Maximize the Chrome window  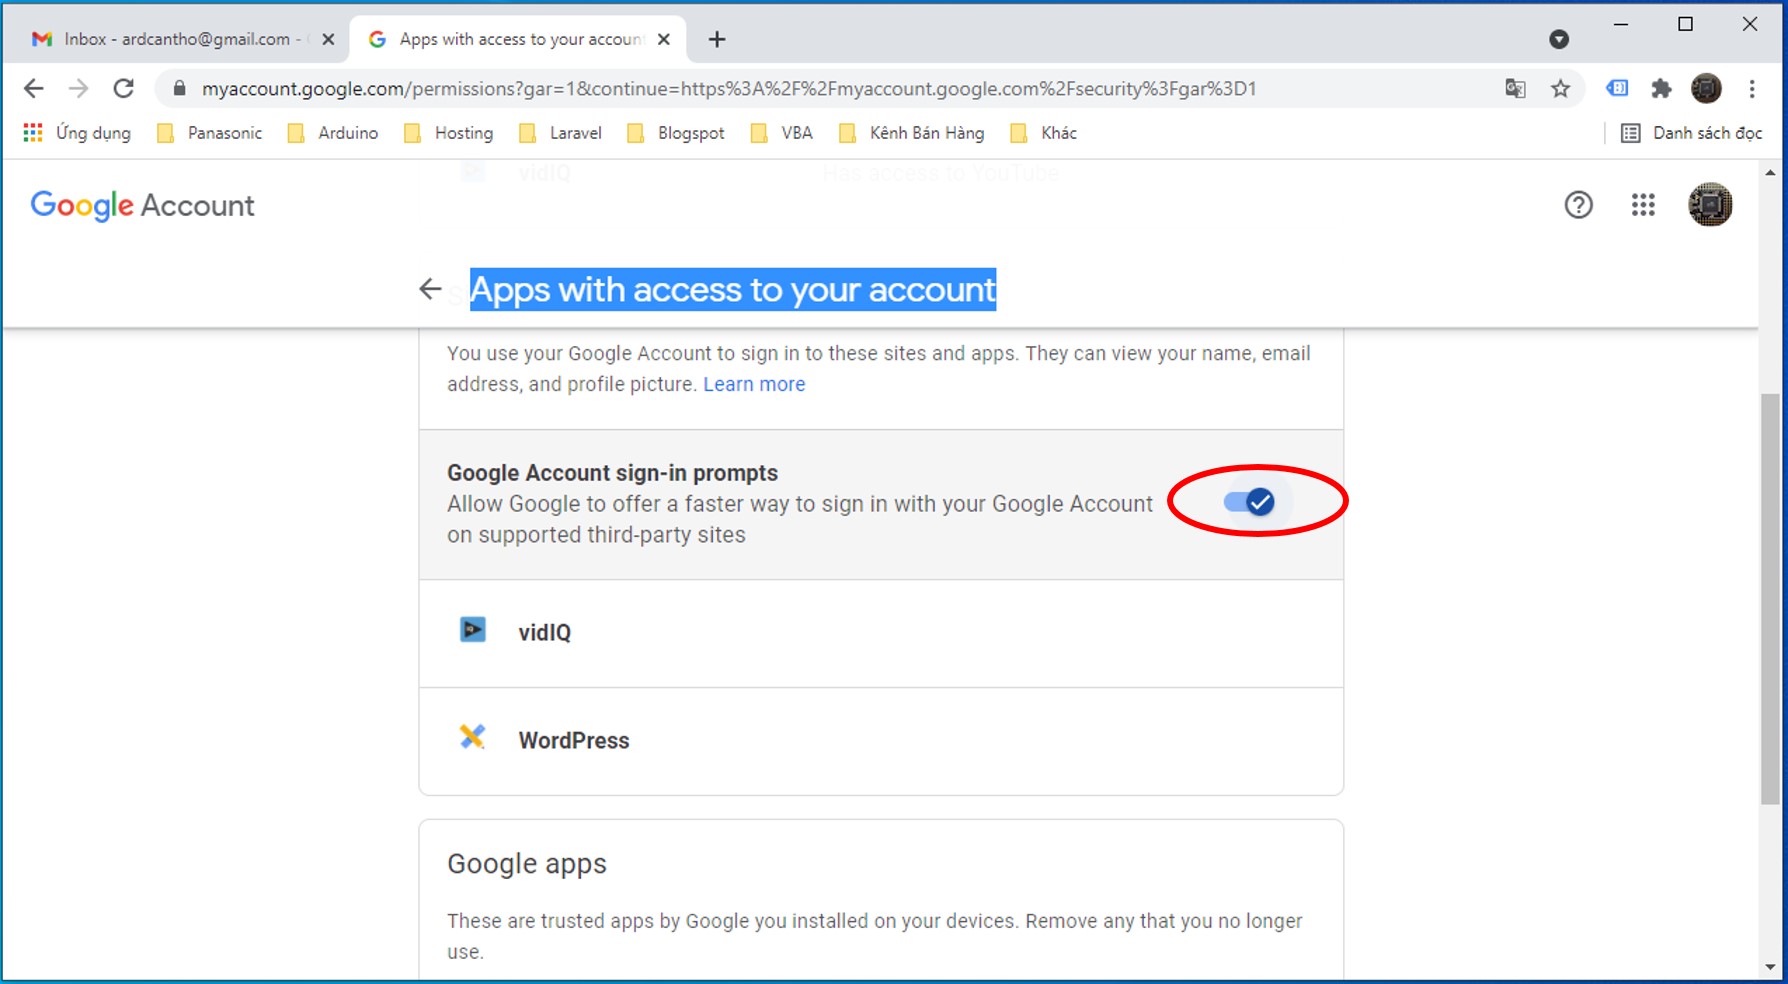pyautogui.click(x=1685, y=24)
